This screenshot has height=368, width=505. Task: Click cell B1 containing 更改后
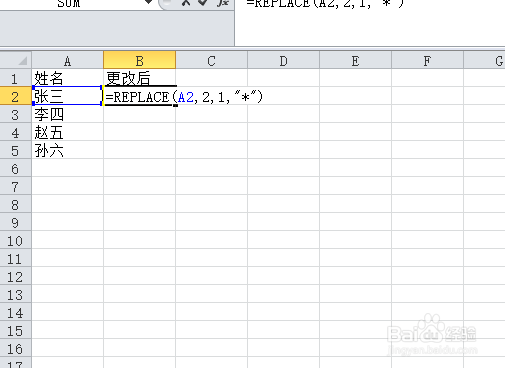click(140, 78)
